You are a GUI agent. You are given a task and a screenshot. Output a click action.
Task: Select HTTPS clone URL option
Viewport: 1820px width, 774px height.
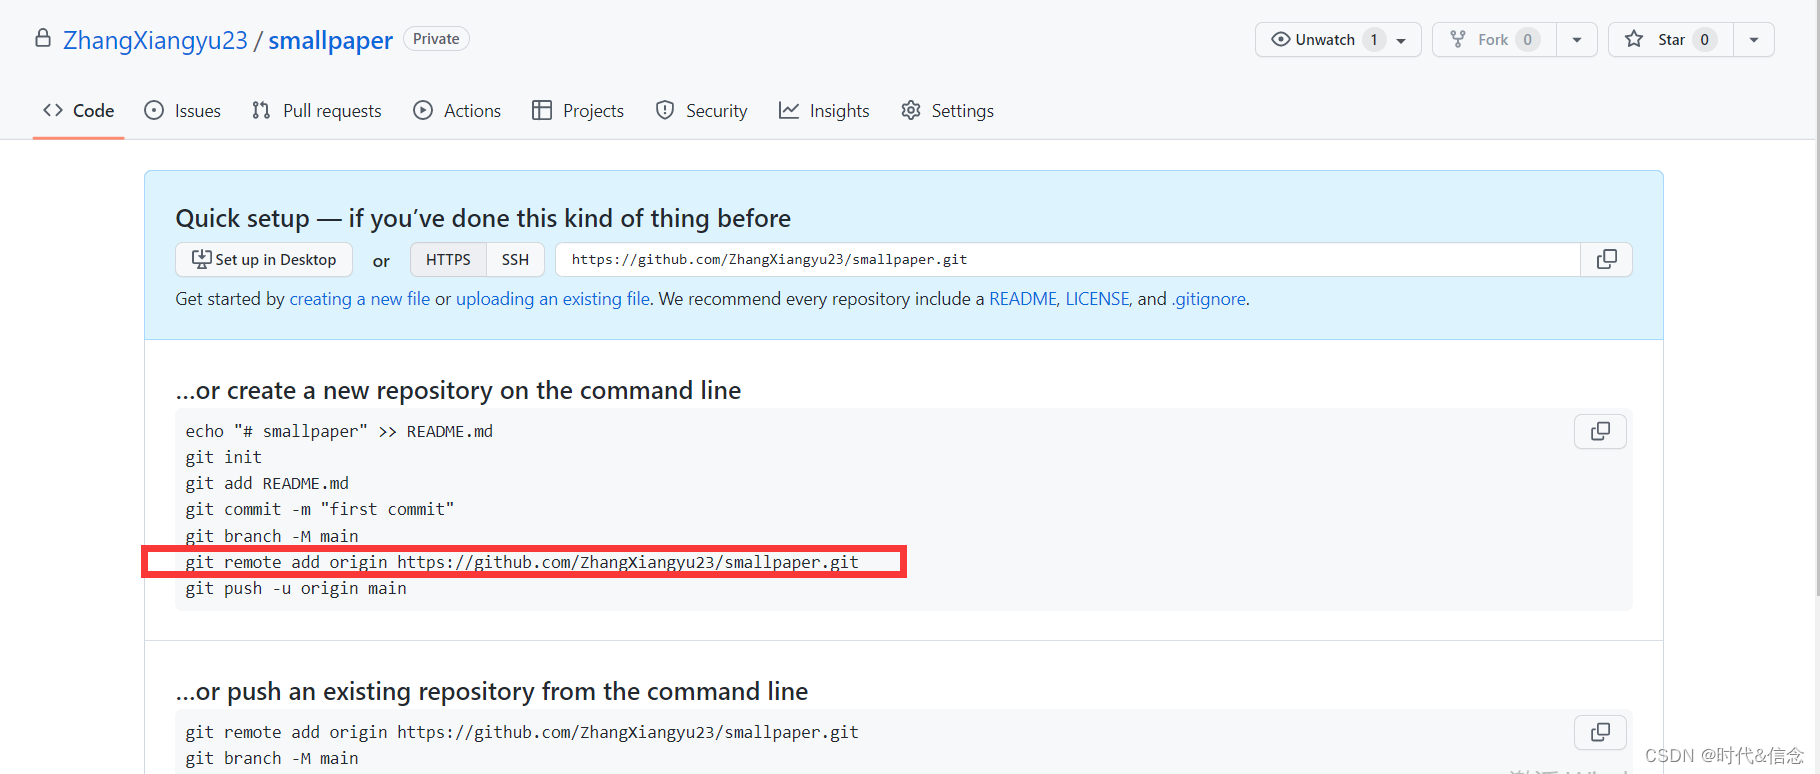point(448,260)
